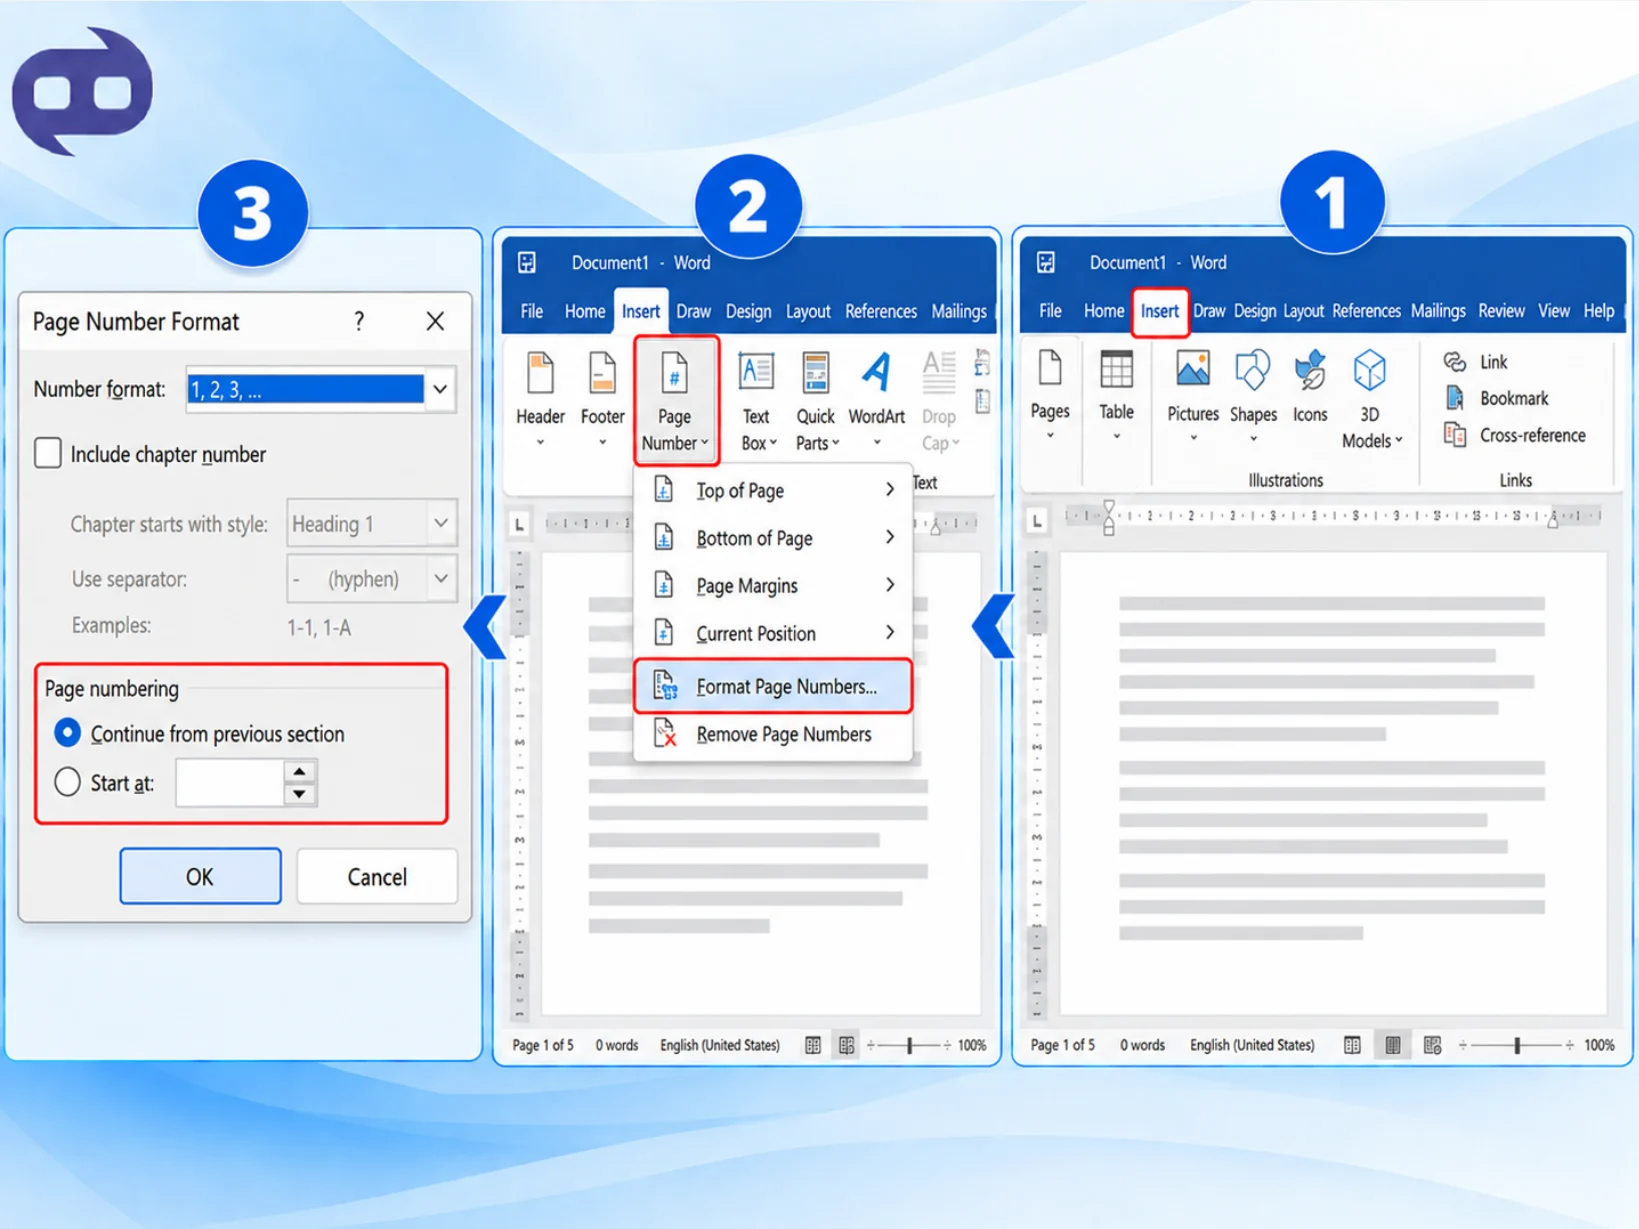The width and height of the screenshot is (1639, 1229).
Task: Click Cancel in Page Number Format dialog
Action: pyautogui.click(x=377, y=876)
